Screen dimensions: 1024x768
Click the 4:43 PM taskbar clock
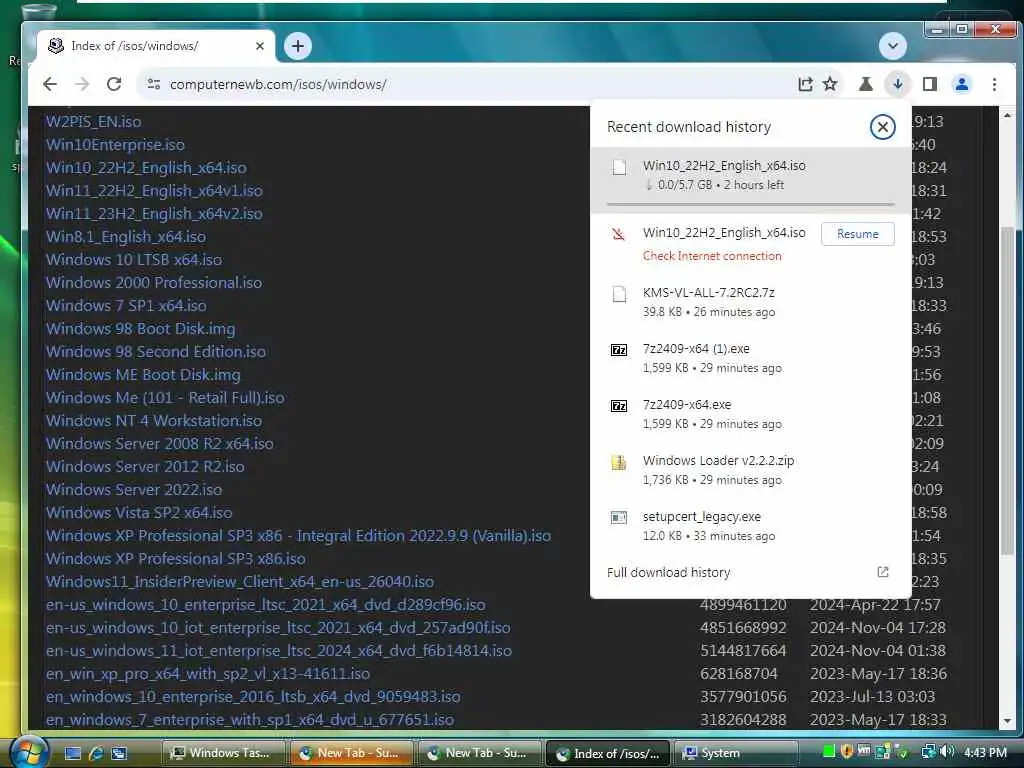(x=985, y=752)
